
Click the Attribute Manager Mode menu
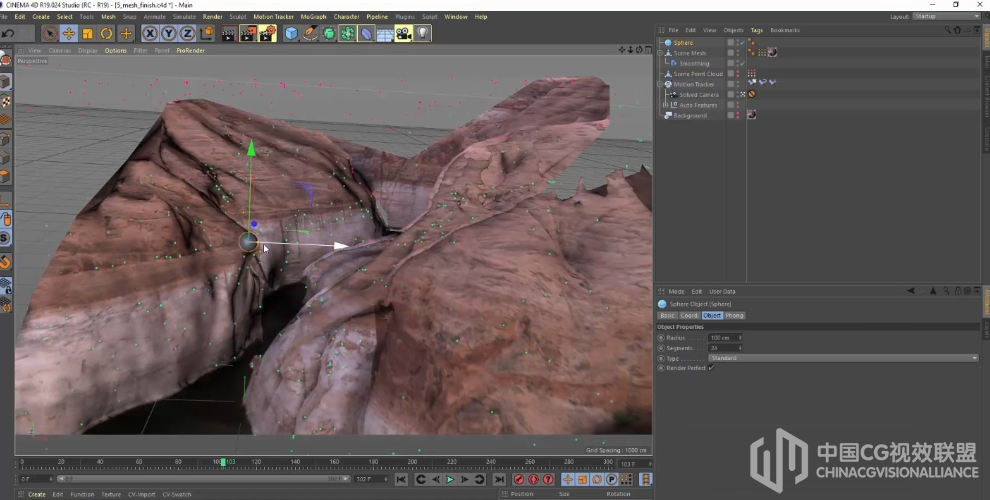[676, 292]
